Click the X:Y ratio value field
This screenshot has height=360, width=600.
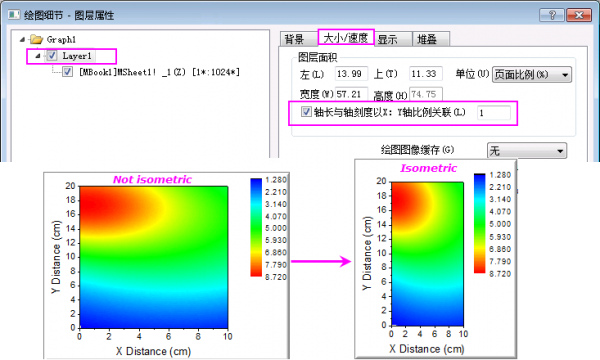tap(494, 113)
